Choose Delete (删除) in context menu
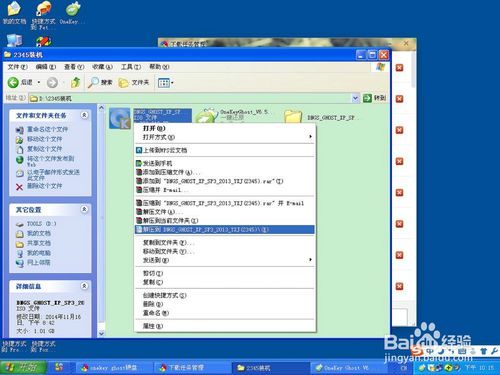Viewport: 500px width, 375px height. 225,304
